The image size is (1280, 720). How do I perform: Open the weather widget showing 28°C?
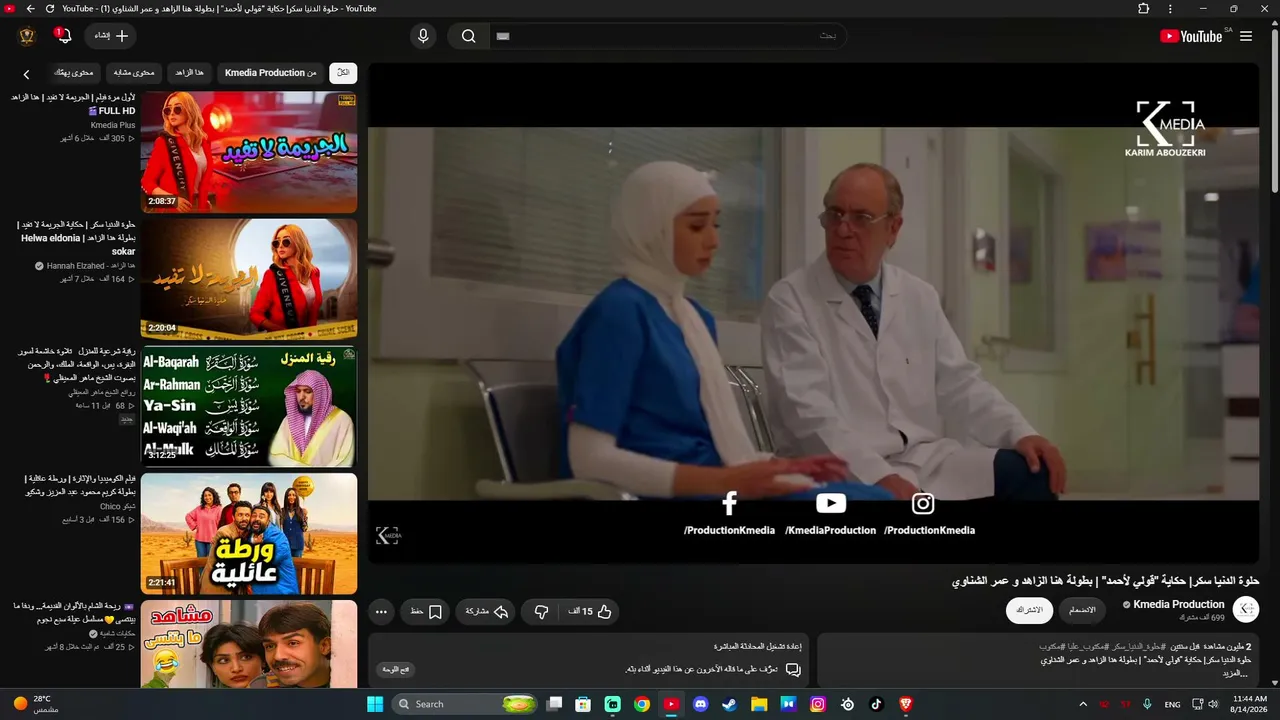(36, 704)
